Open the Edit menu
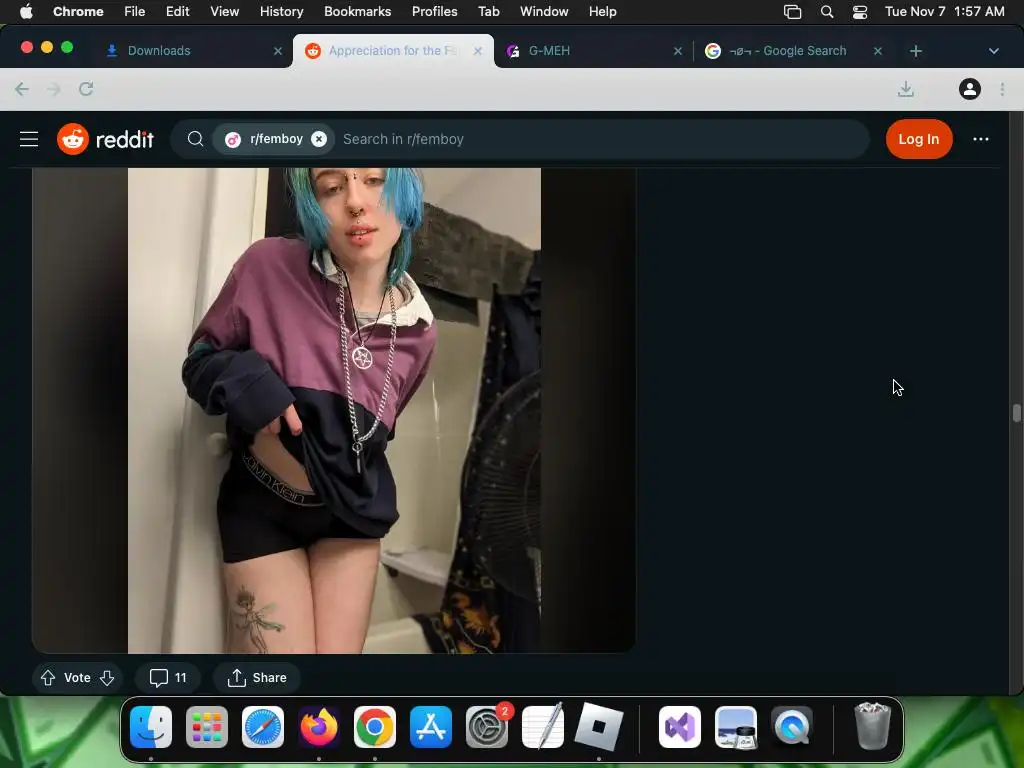 pyautogui.click(x=177, y=11)
